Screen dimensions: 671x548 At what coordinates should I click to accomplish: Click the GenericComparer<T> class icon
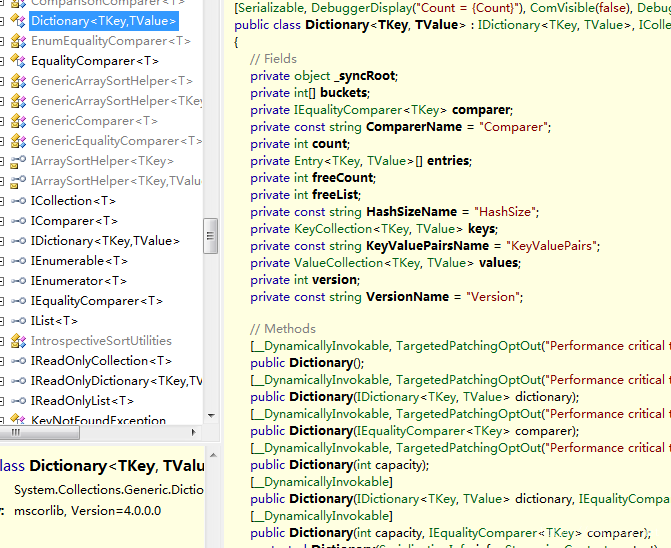click(18, 121)
